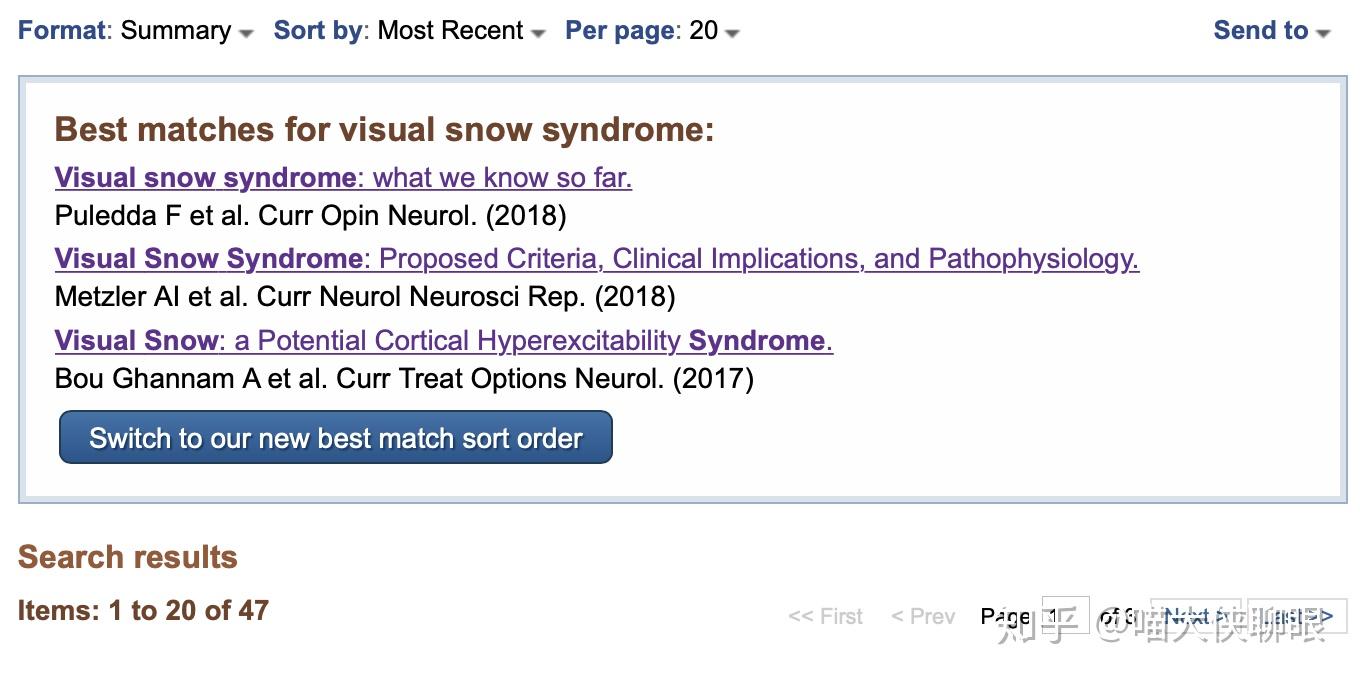Click the arrow icon beside Most Recent
Viewport: 1360px width, 680px height.
tap(538, 33)
